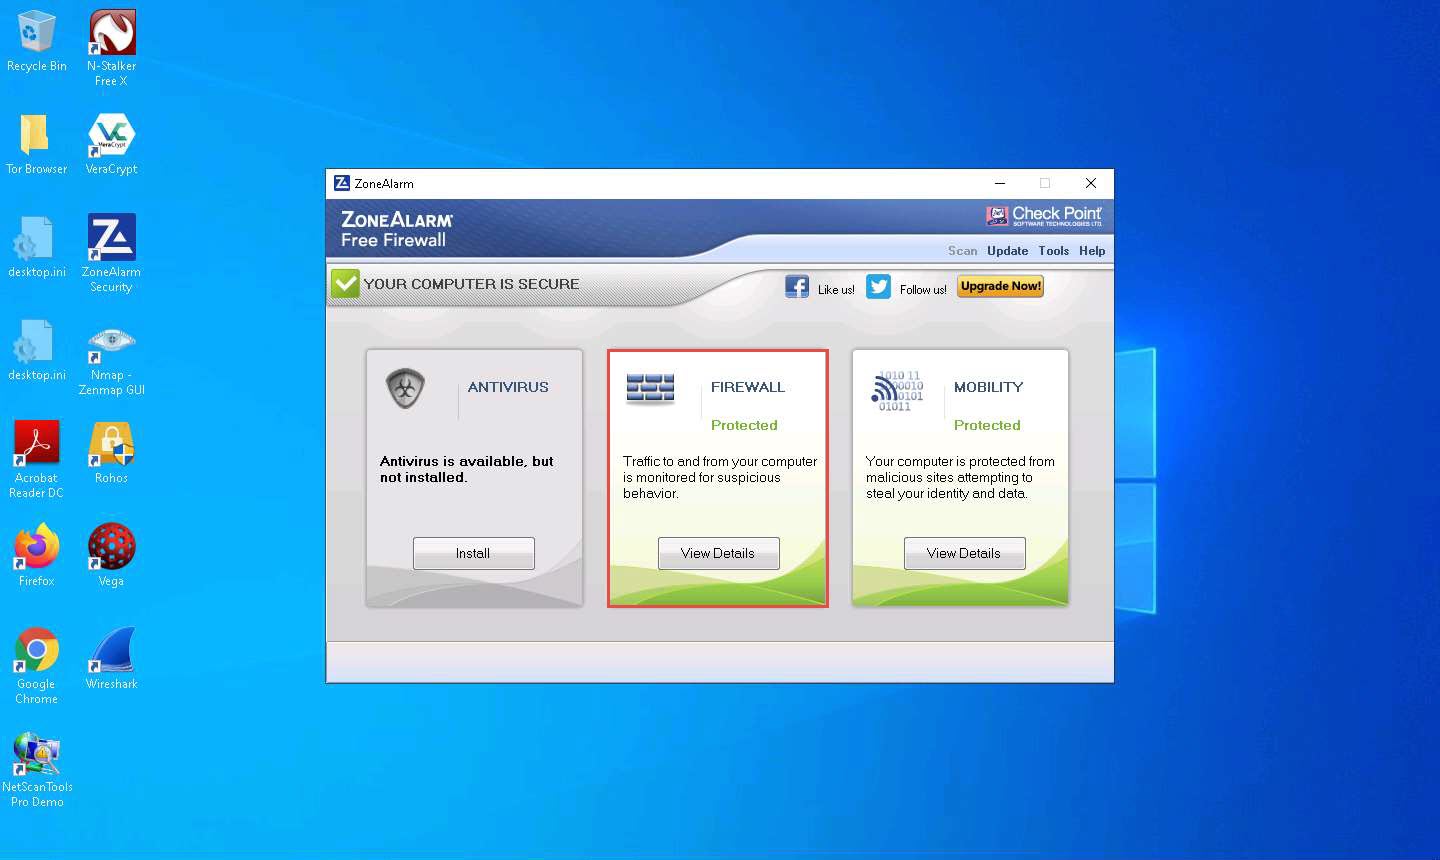The width and height of the screenshot is (1440, 860).
Task: Click the Like us! link text
Action: pos(836,290)
